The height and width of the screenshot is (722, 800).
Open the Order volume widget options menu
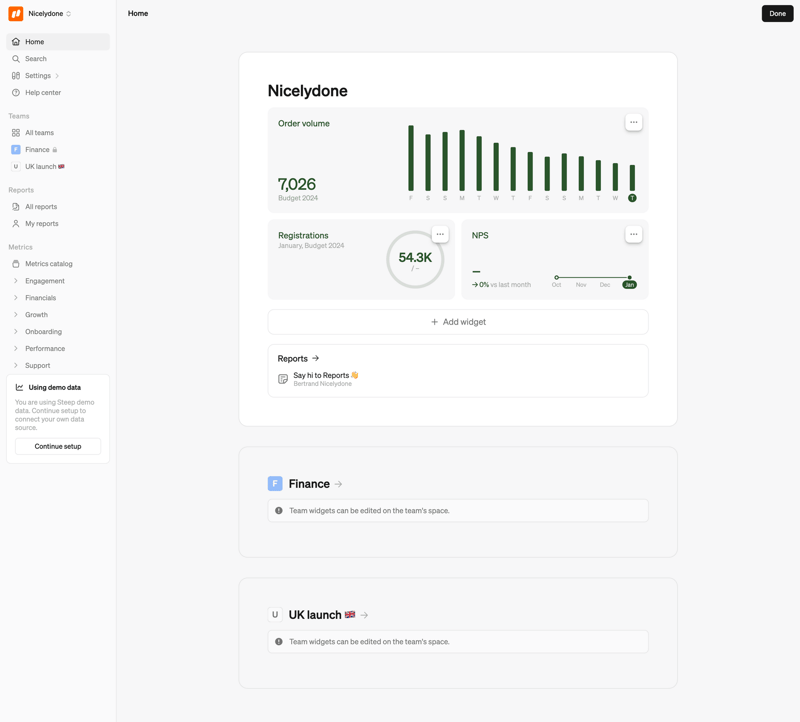click(634, 121)
